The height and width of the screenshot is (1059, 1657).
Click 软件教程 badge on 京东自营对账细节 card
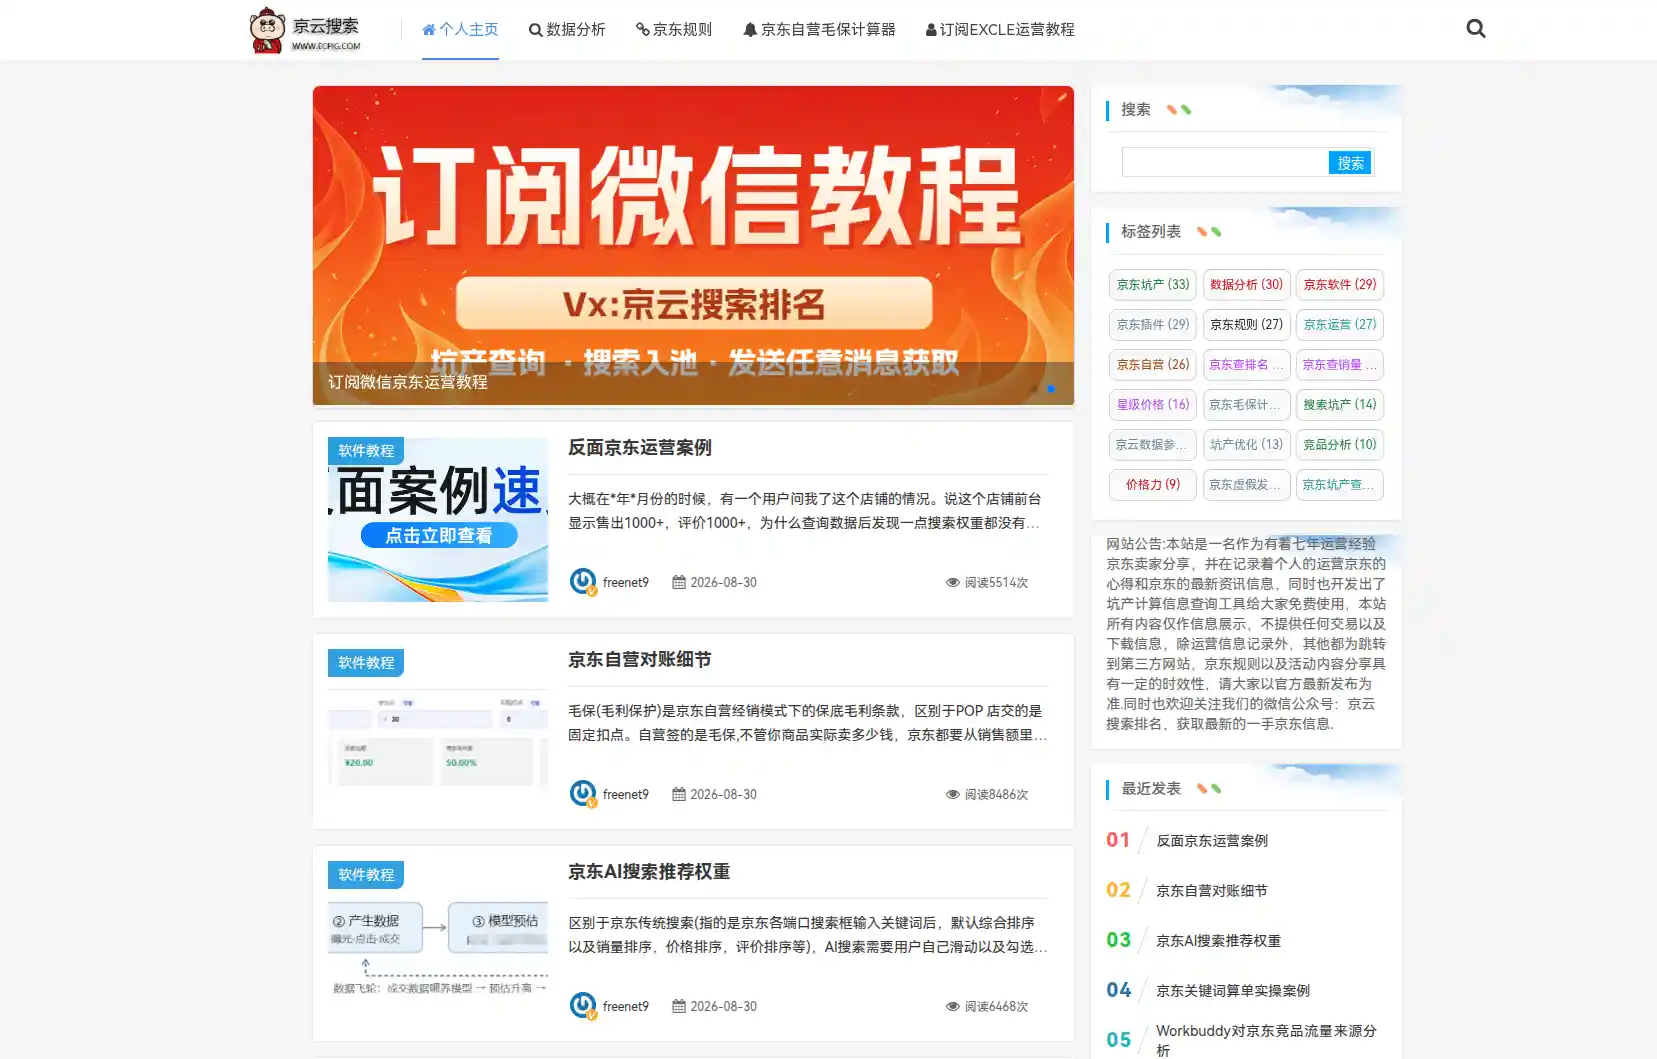[366, 663]
